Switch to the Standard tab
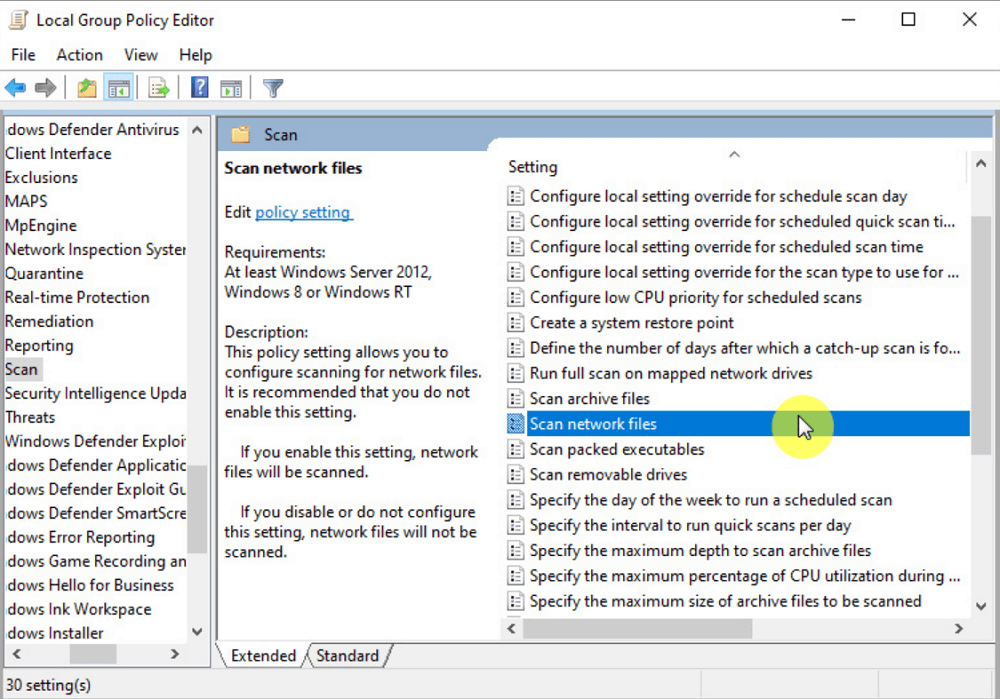Screen dimensions: 1000x699 pos(348,656)
